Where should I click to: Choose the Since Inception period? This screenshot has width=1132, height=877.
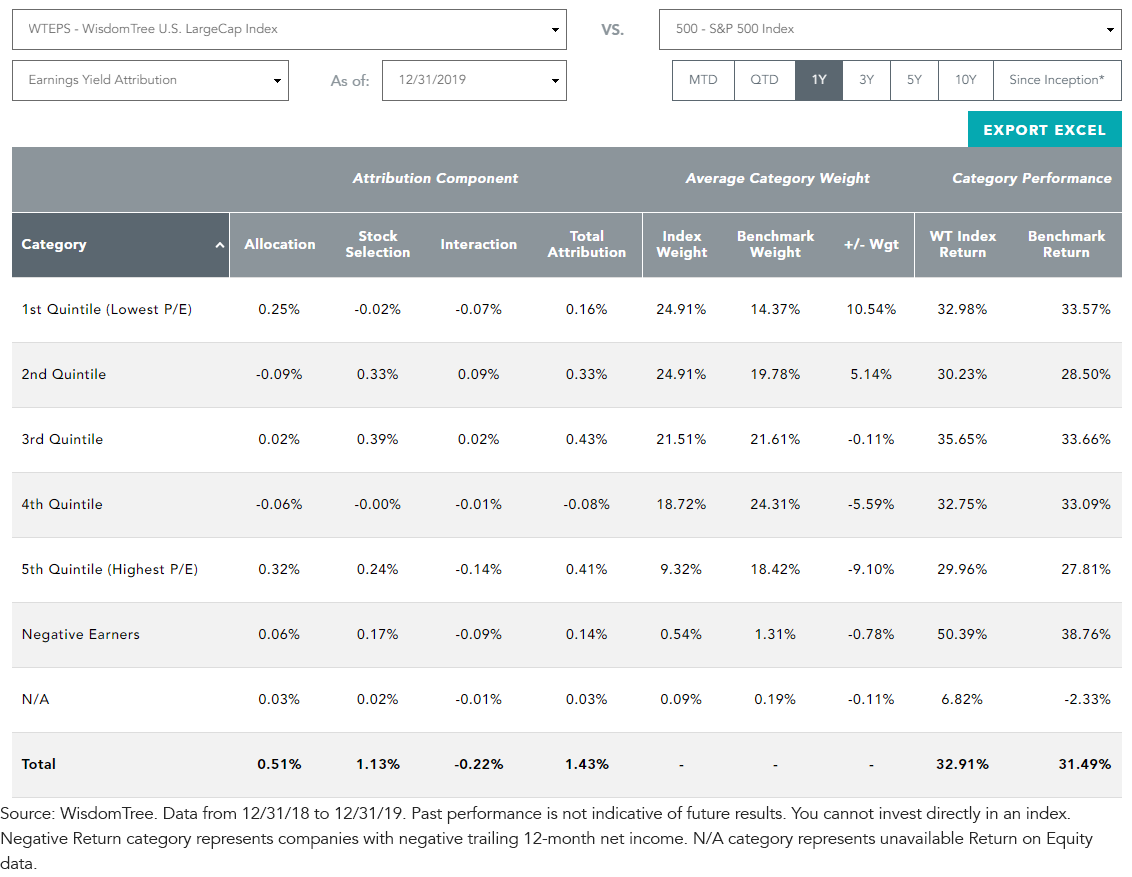(1057, 80)
